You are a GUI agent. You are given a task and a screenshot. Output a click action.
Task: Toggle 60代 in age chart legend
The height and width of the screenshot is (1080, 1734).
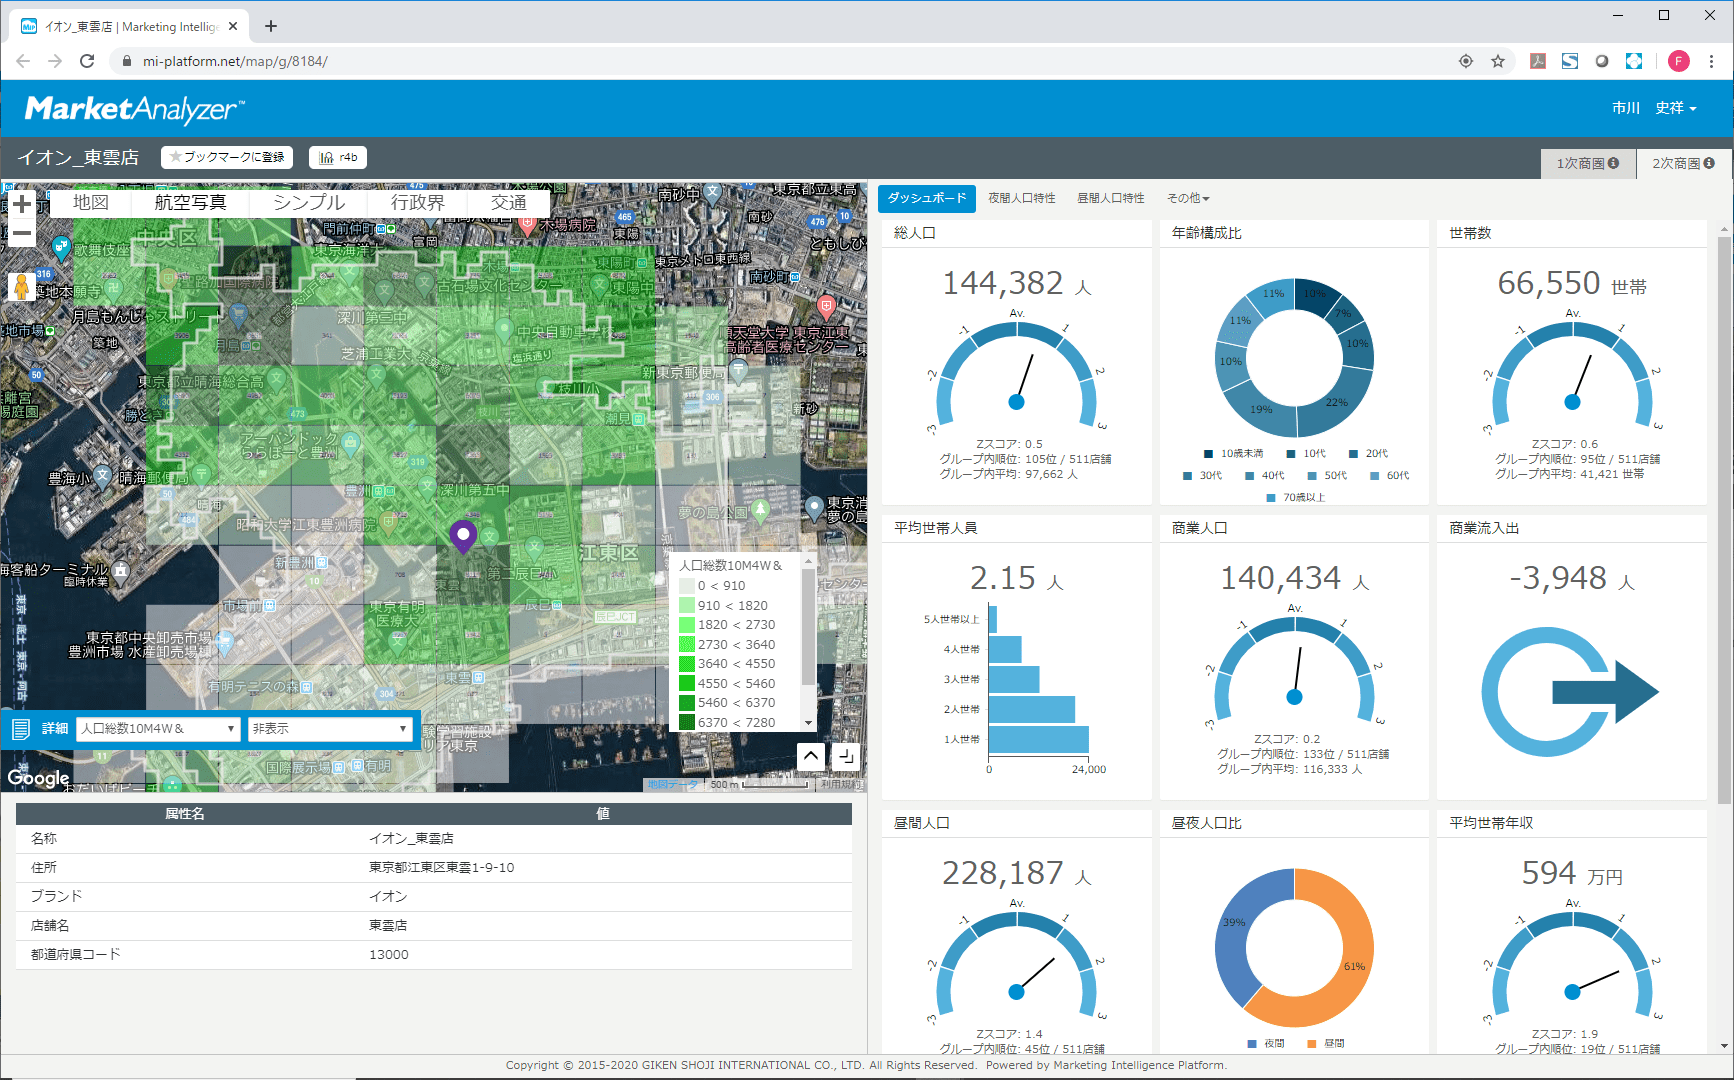(x=1390, y=476)
